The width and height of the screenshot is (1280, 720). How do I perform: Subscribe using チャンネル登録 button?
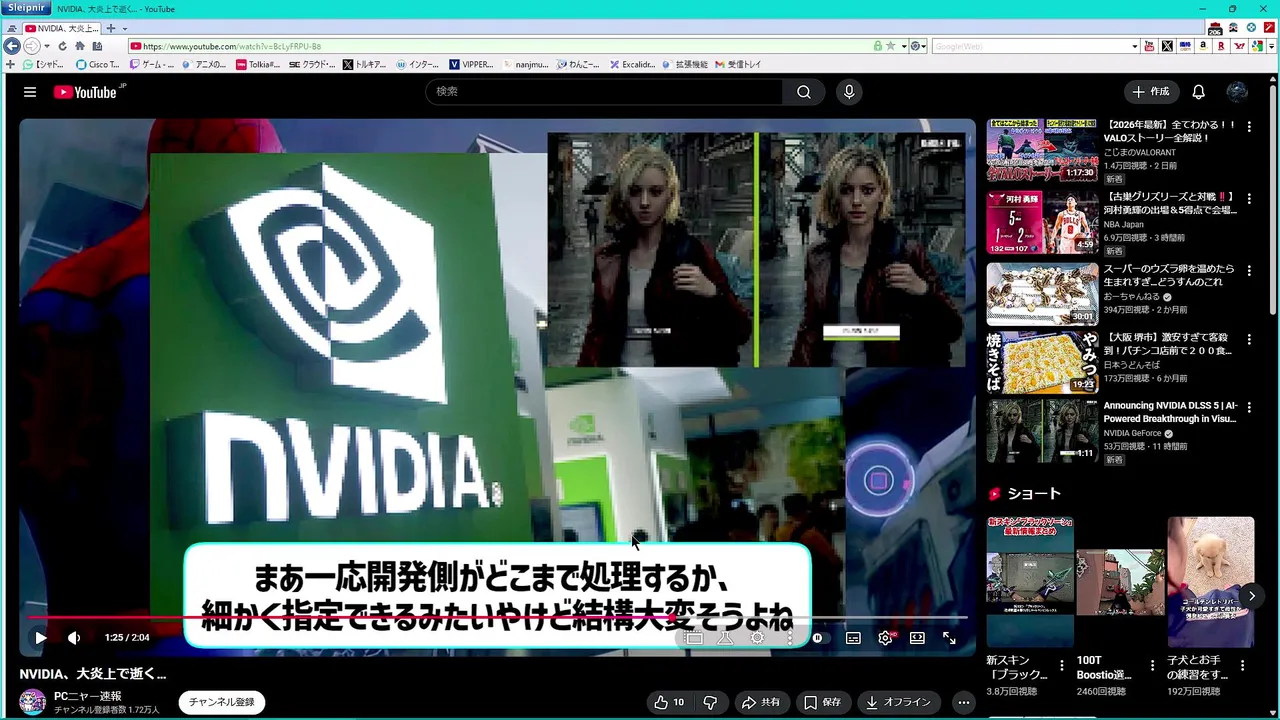(x=222, y=702)
